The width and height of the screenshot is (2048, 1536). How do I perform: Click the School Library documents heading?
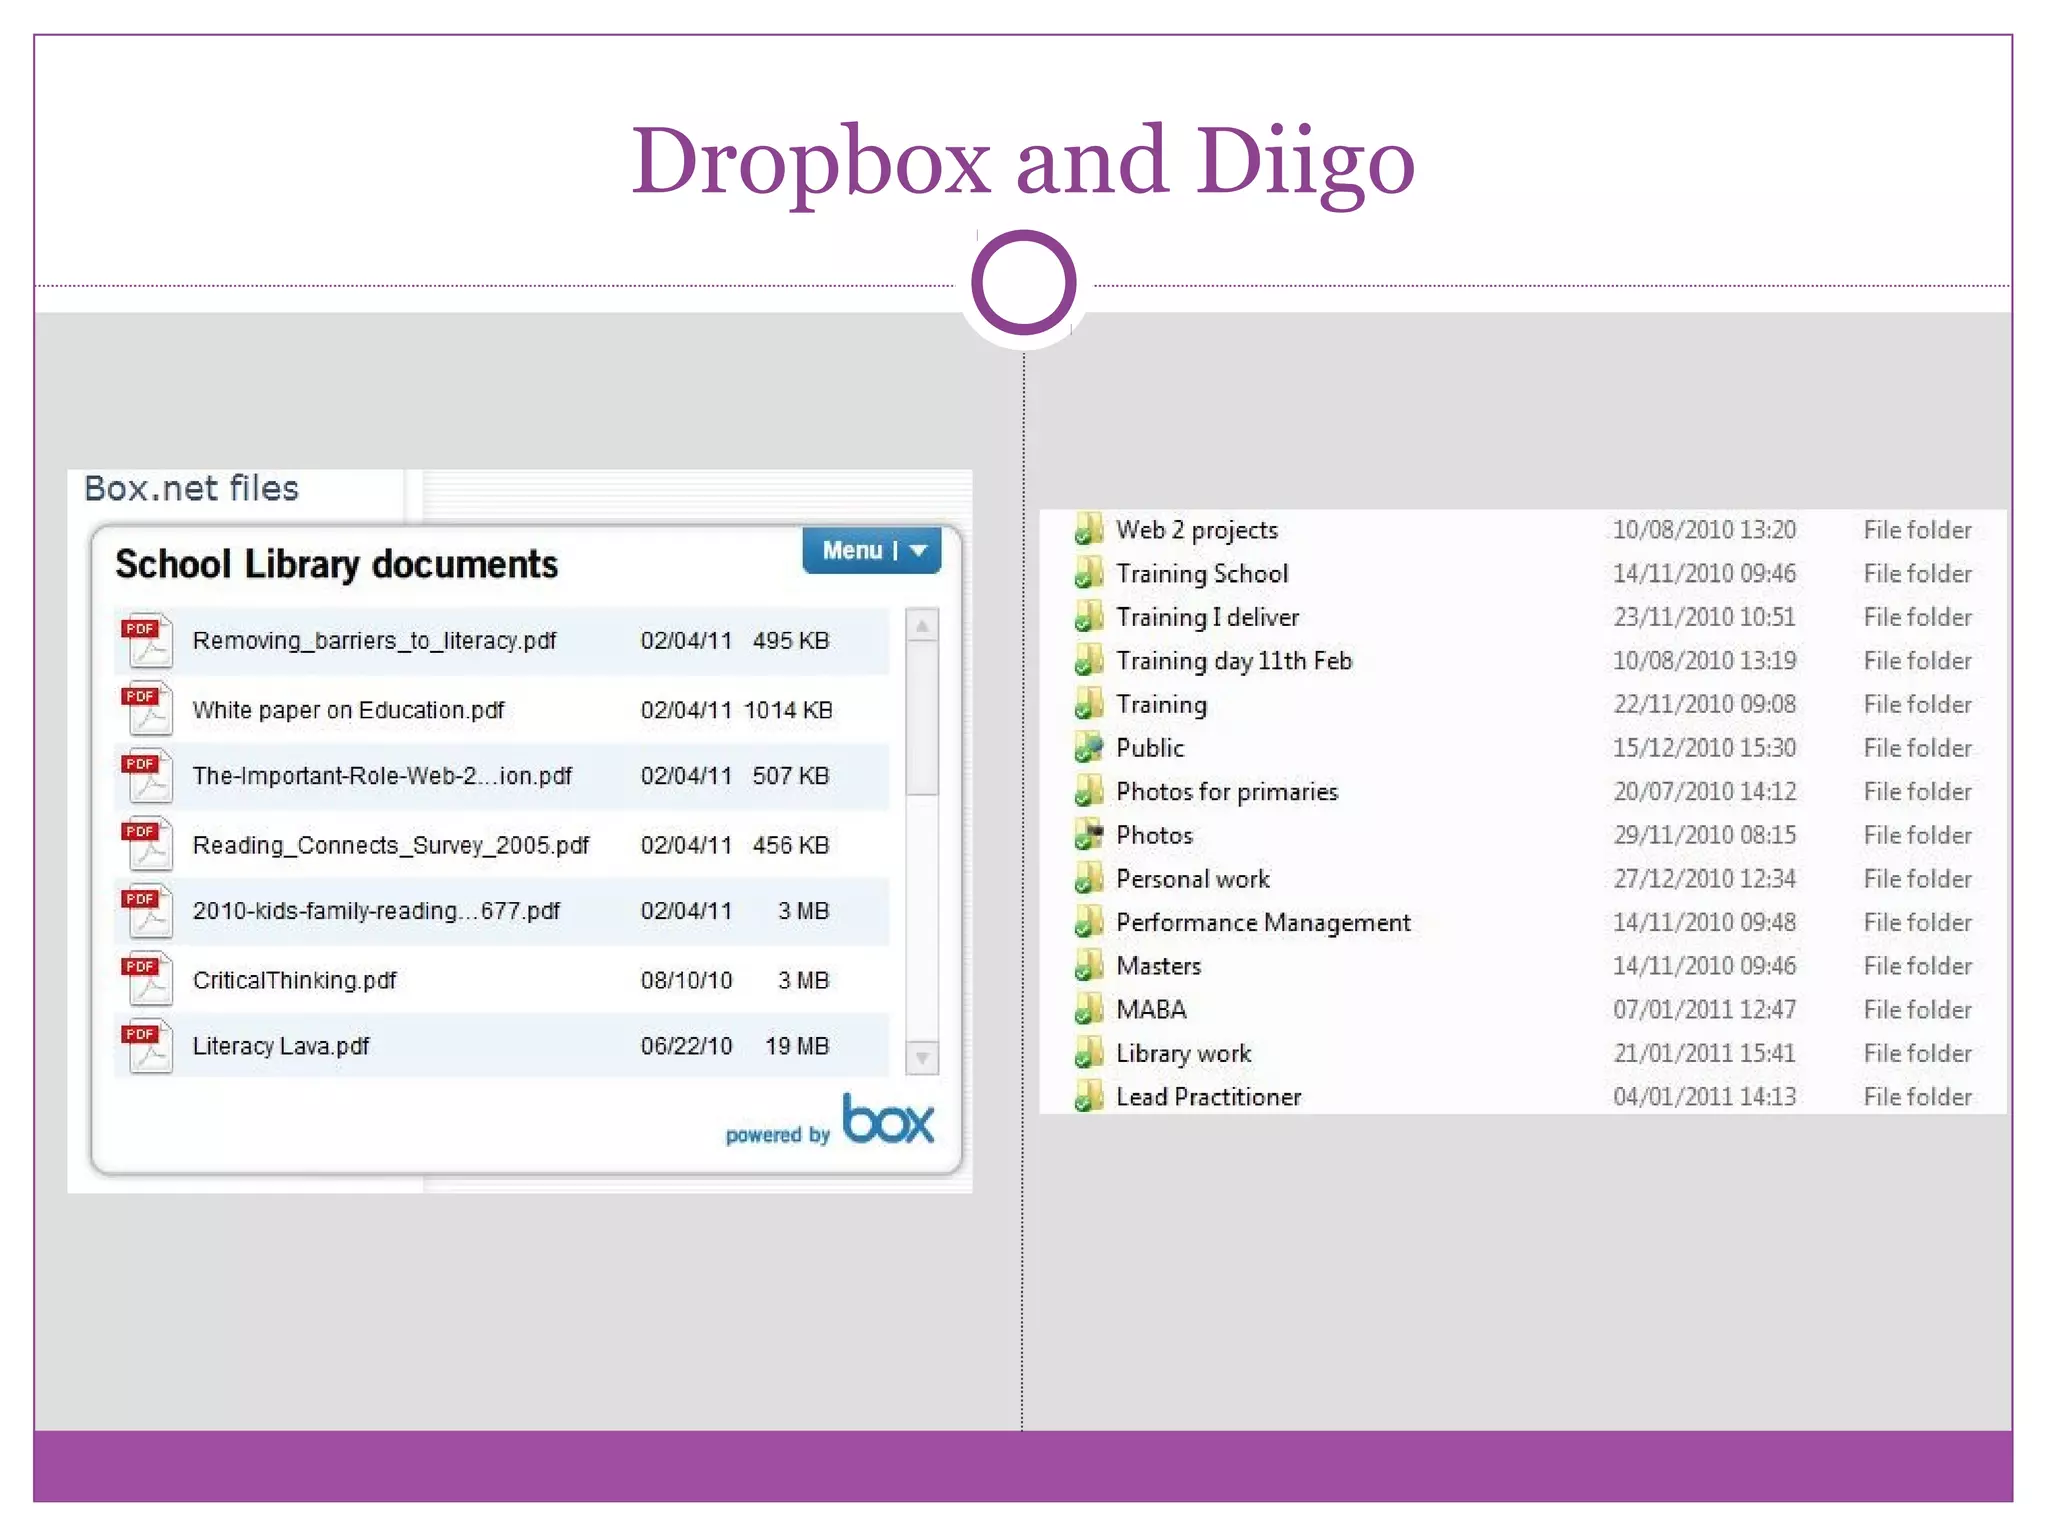[x=336, y=564]
